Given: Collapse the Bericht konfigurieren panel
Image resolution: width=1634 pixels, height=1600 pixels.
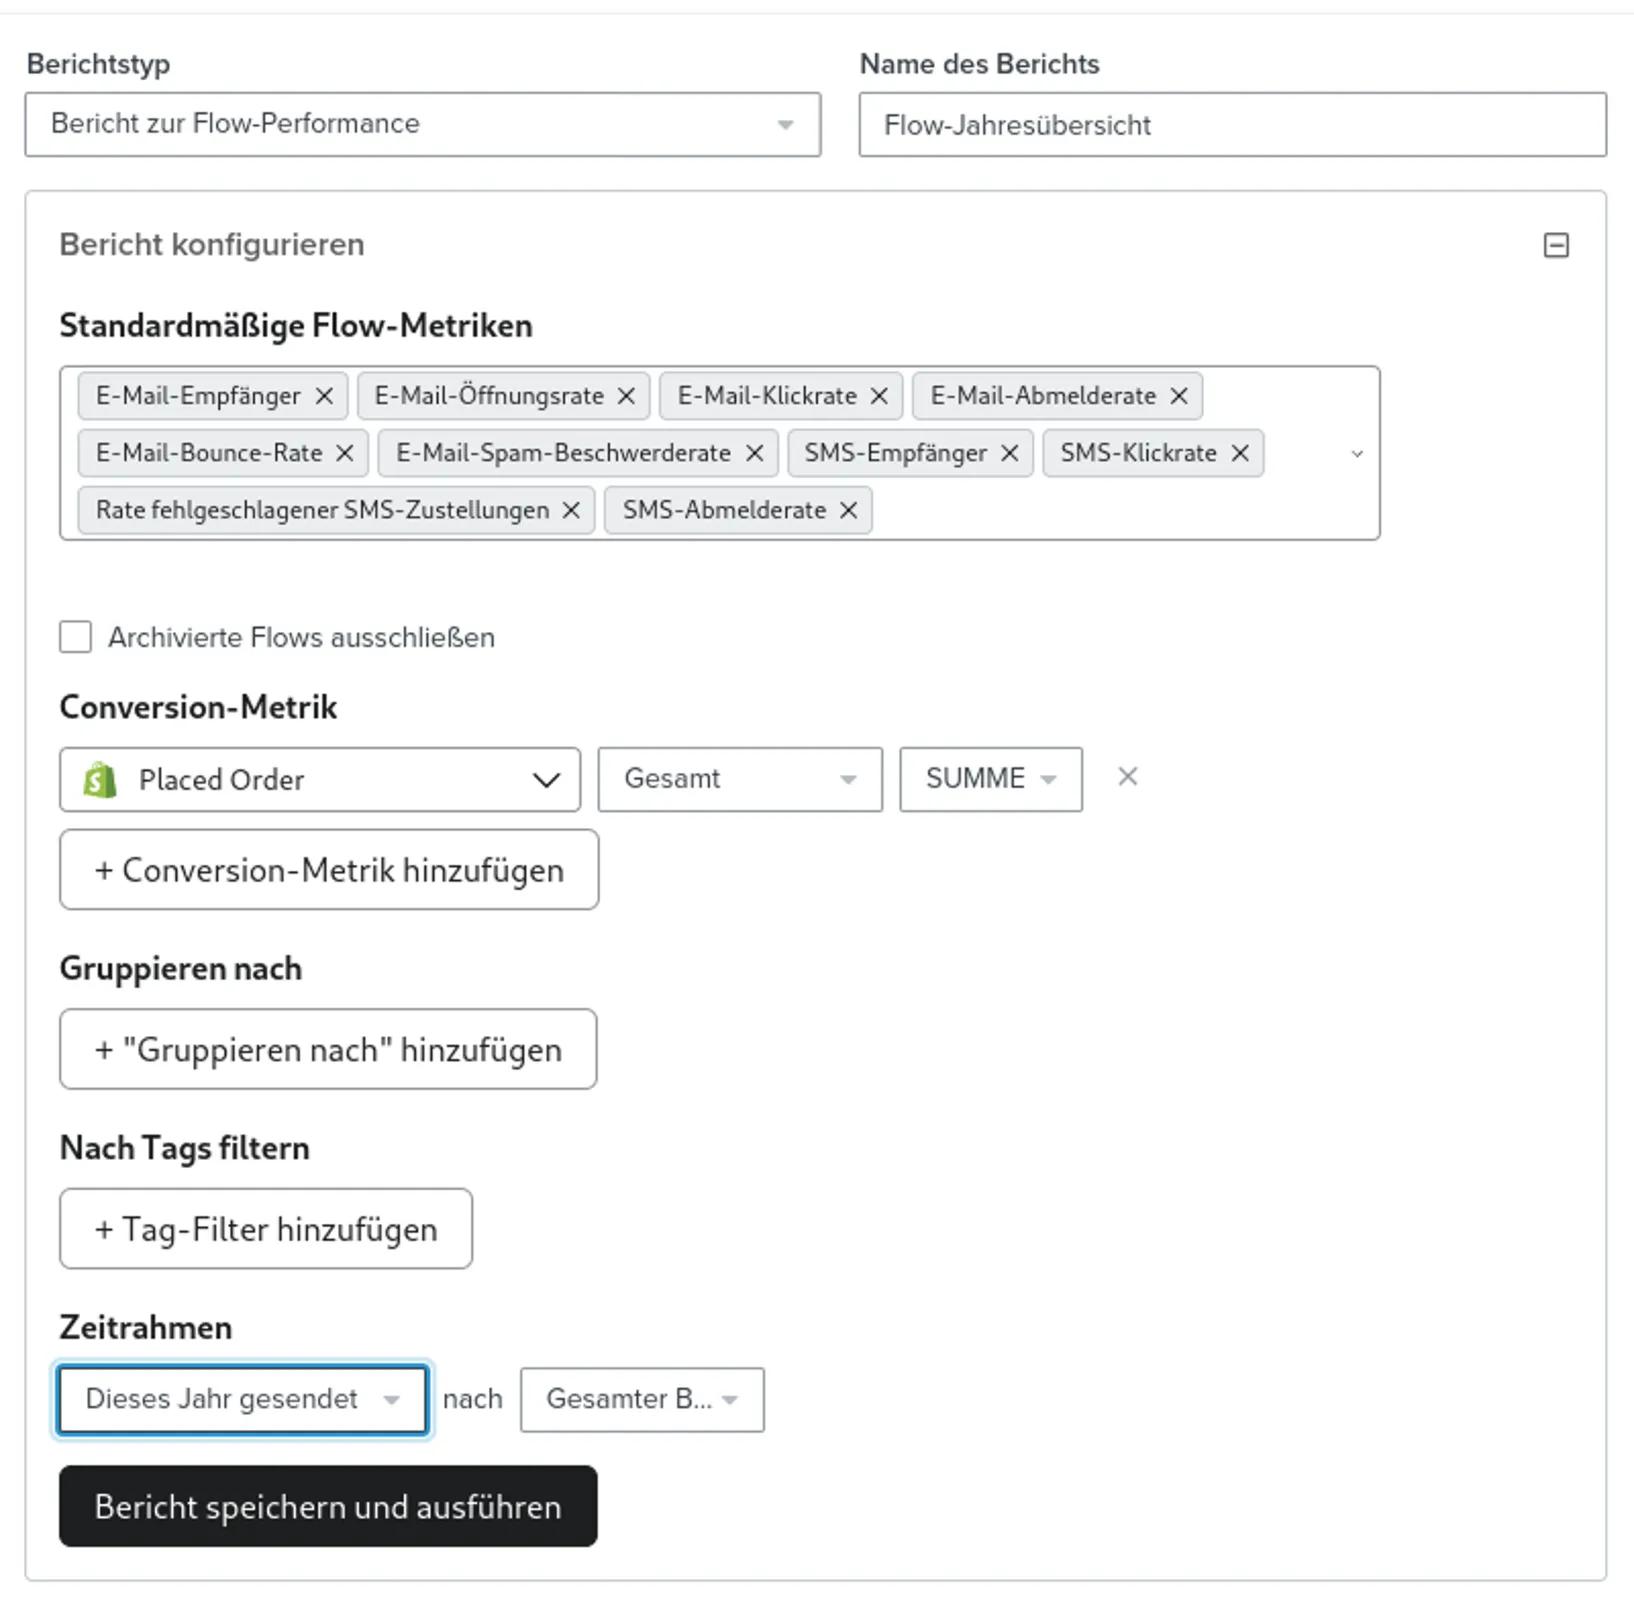Looking at the screenshot, I should tap(1556, 245).
